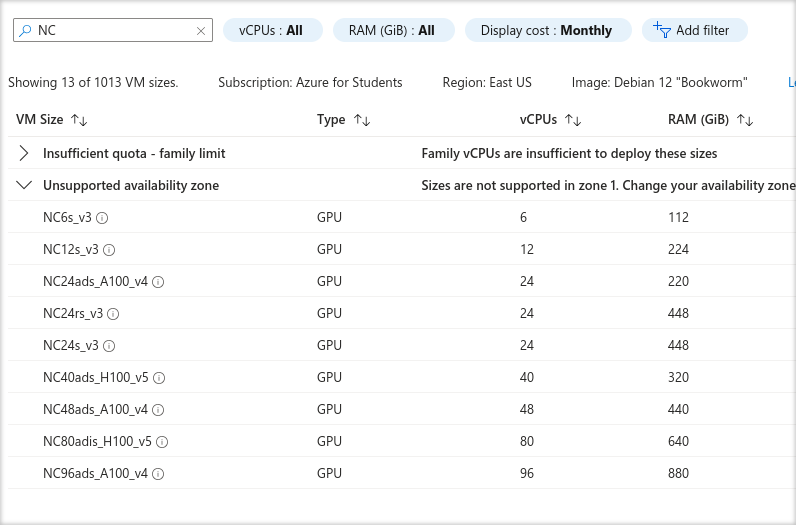Image resolution: width=796 pixels, height=525 pixels.
Task: Click info icon next to NC80adis_H100_v5
Action: click(162, 441)
